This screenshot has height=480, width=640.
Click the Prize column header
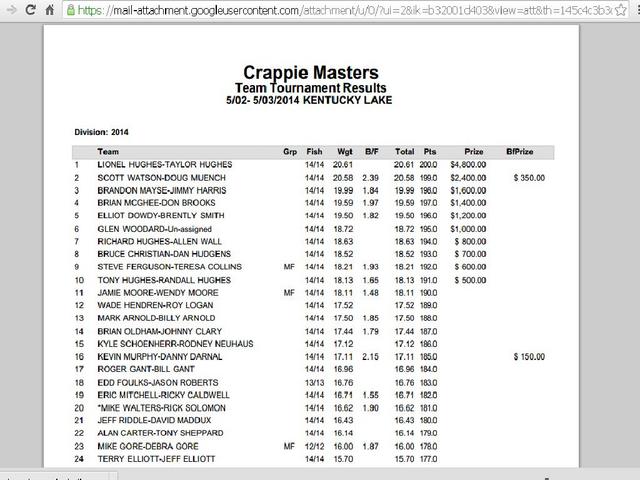tap(473, 151)
